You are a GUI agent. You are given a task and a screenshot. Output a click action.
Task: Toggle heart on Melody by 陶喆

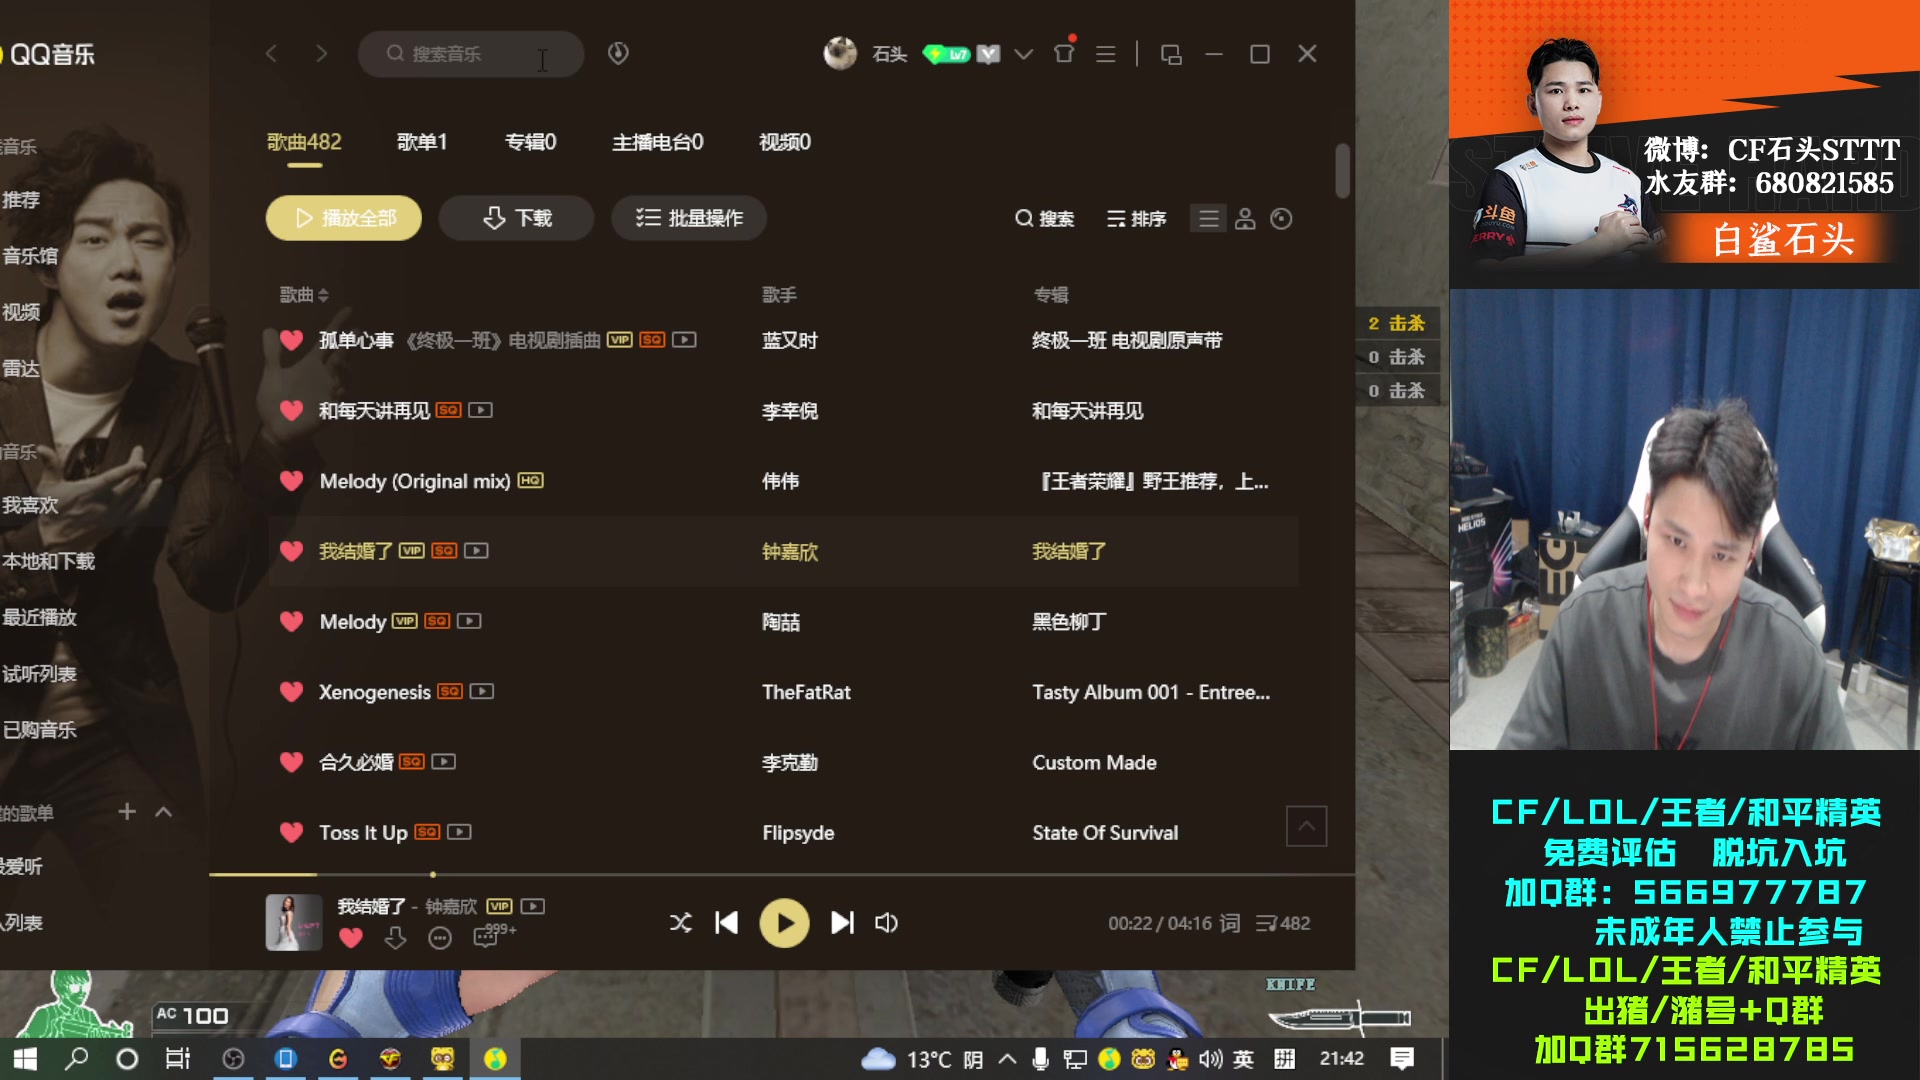click(291, 622)
